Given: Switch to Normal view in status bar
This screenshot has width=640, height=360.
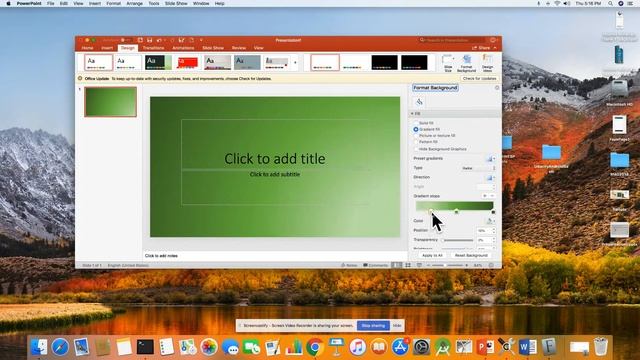Looking at the screenshot, I should (397, 265).
